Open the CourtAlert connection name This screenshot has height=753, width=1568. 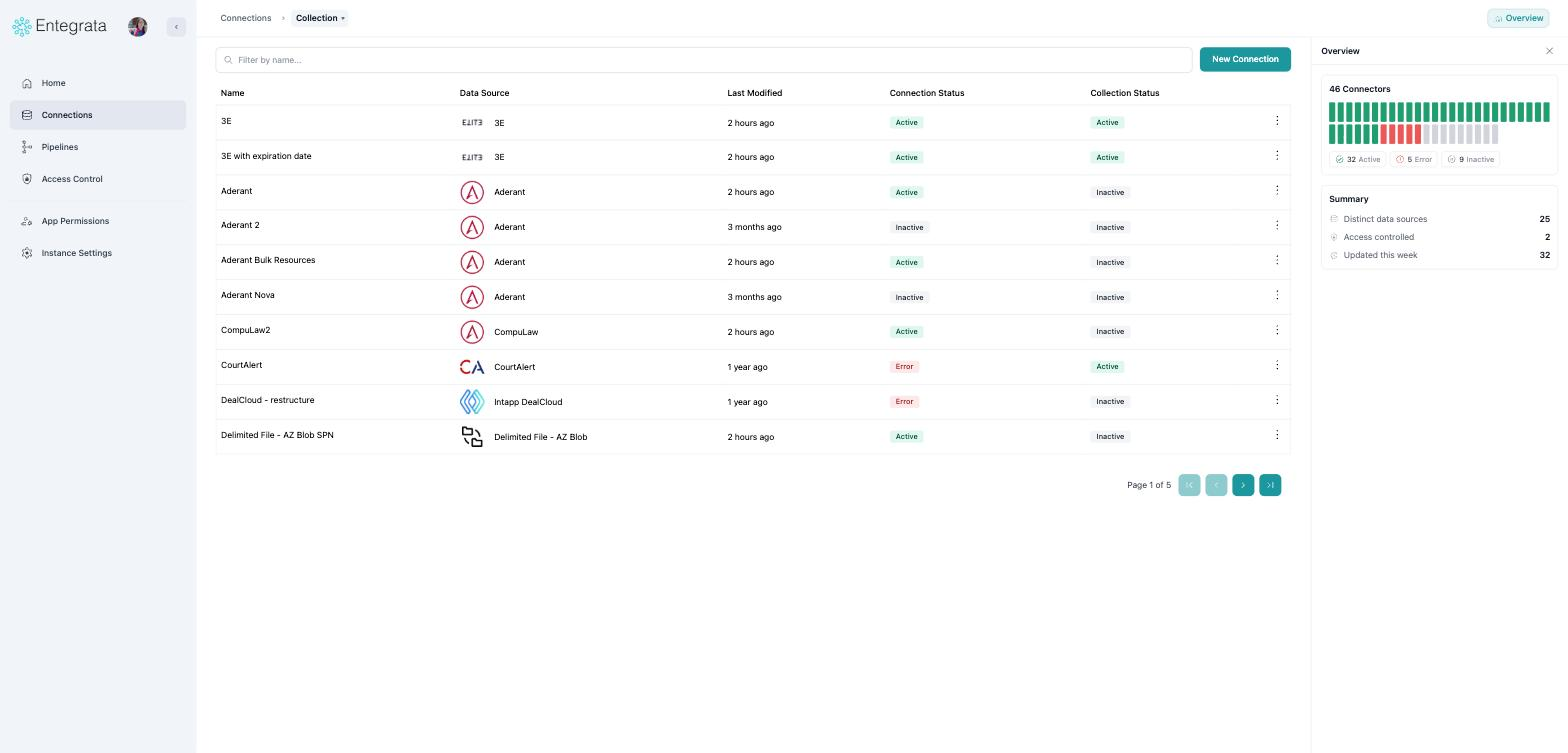pyautogui.click(x=241, y=365)
